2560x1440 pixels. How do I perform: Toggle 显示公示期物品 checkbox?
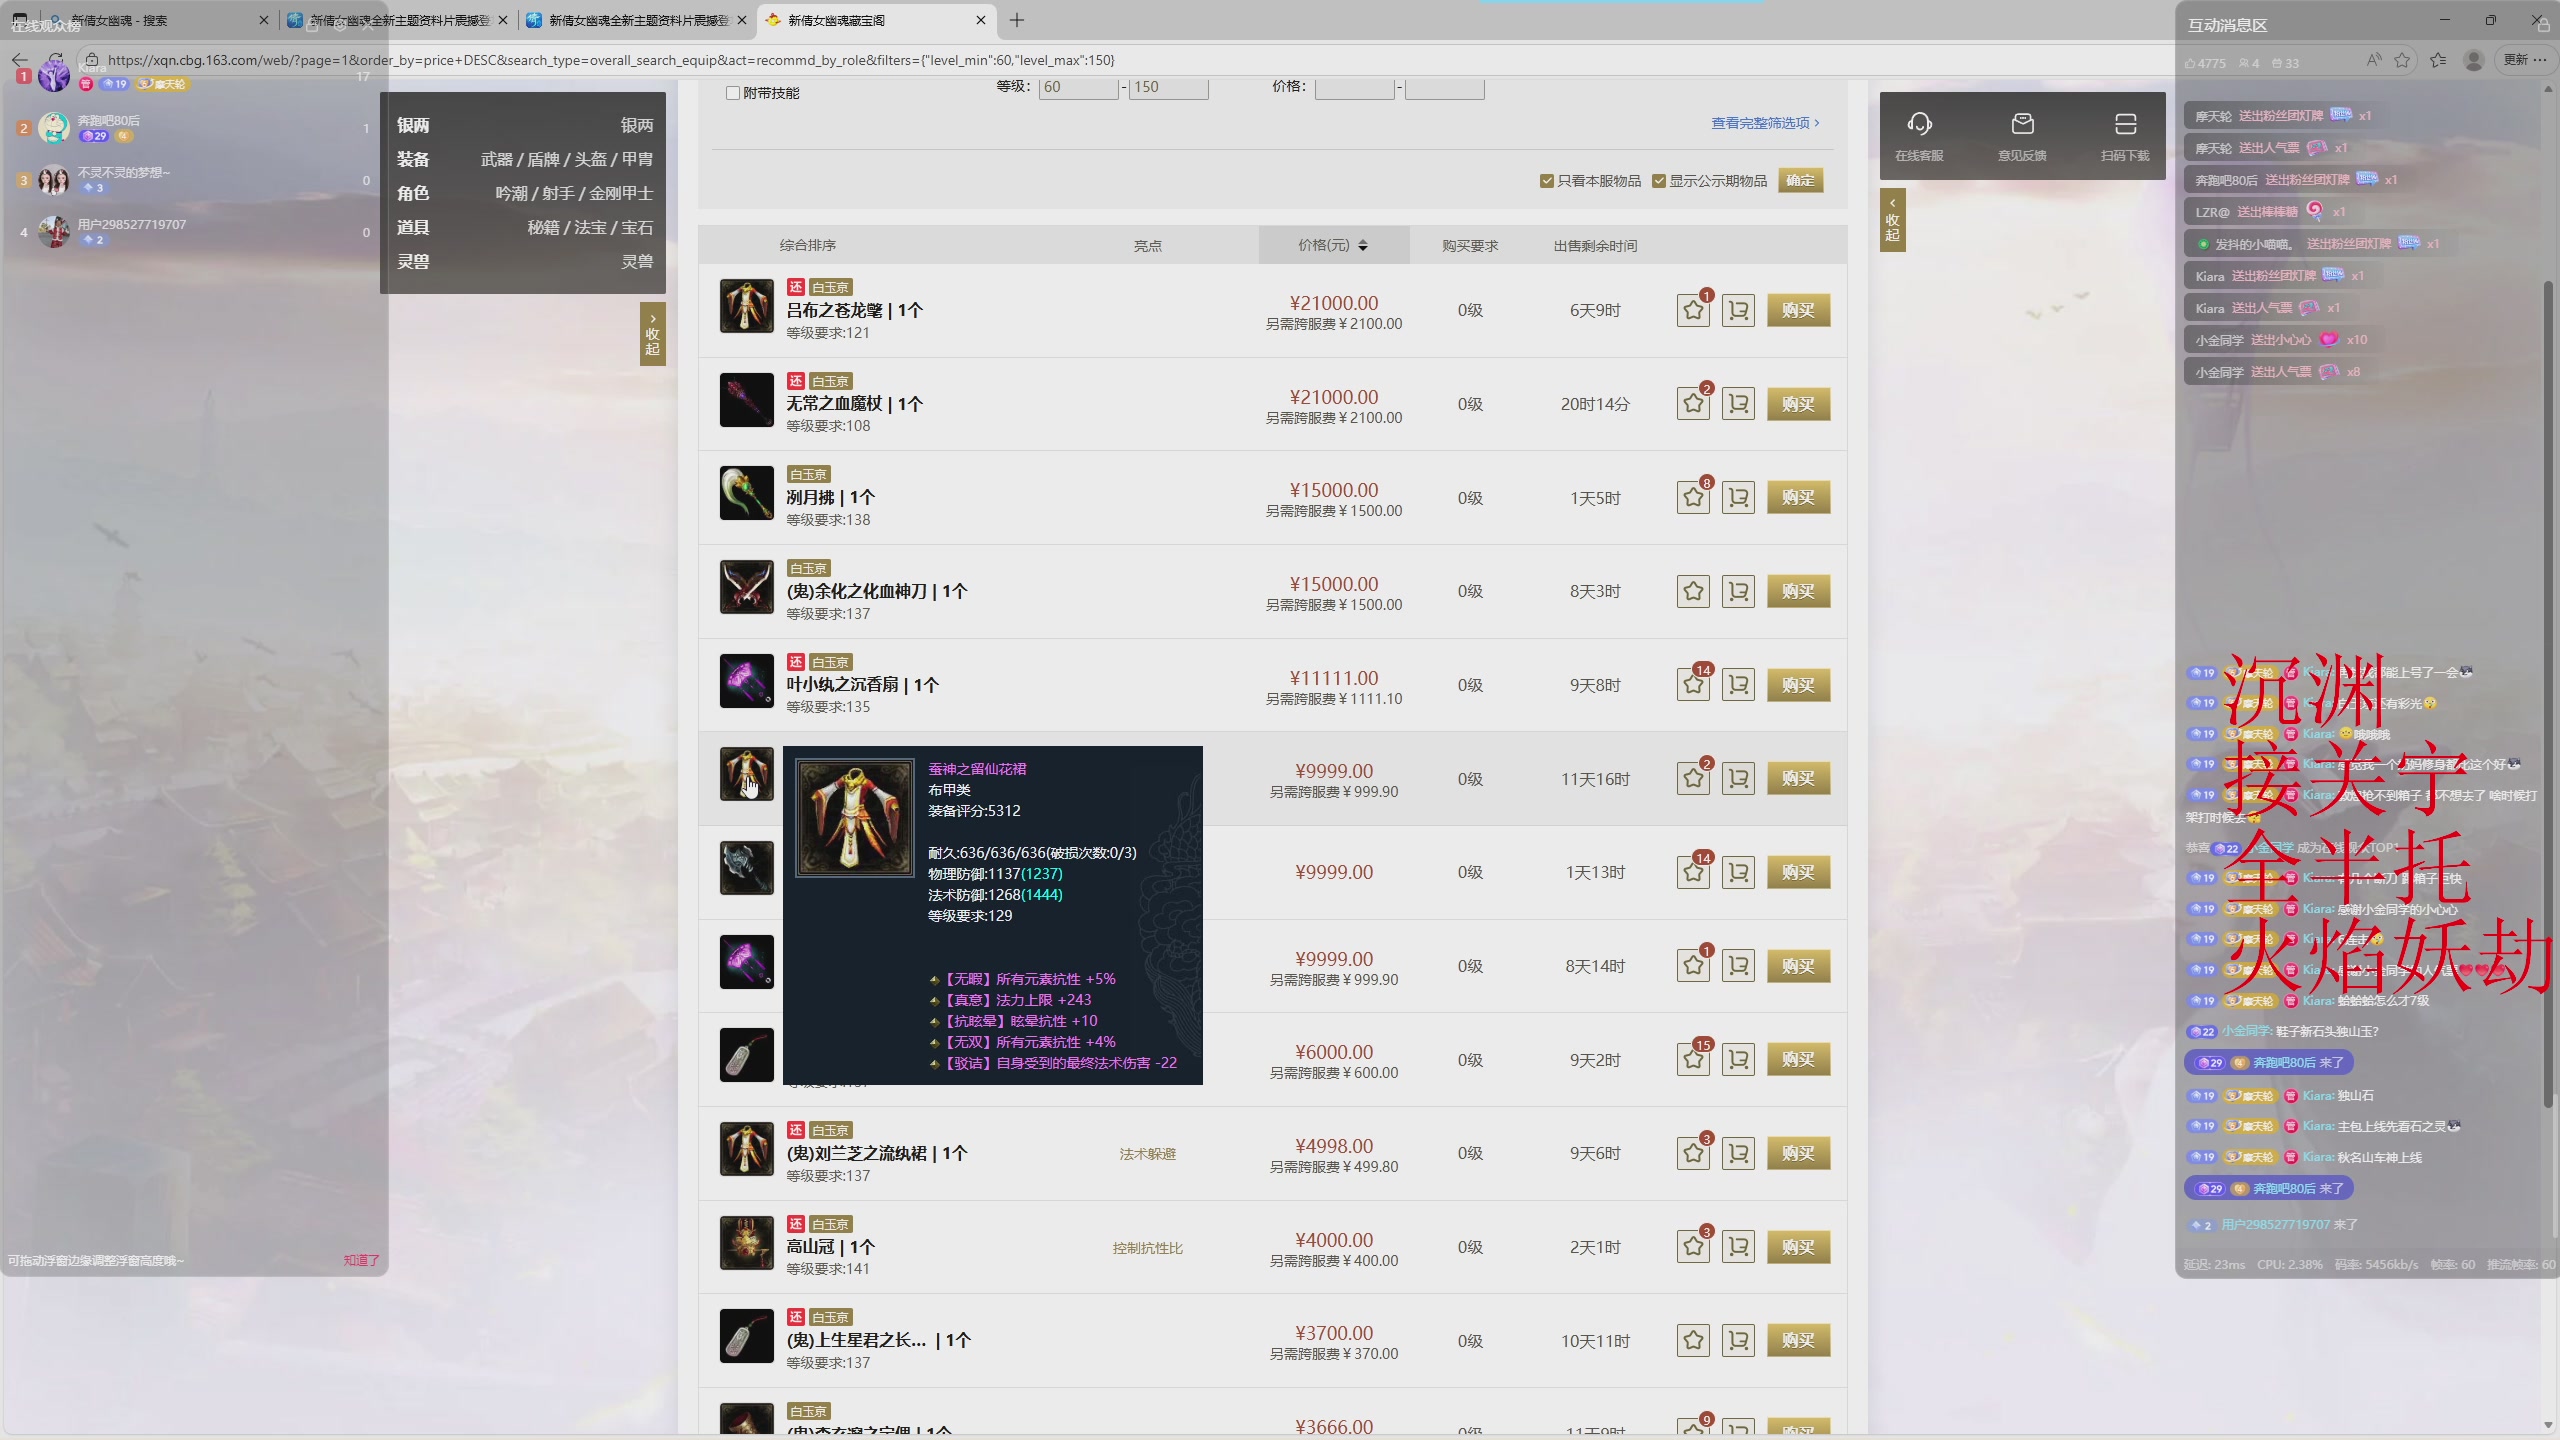coord(1659,181)
